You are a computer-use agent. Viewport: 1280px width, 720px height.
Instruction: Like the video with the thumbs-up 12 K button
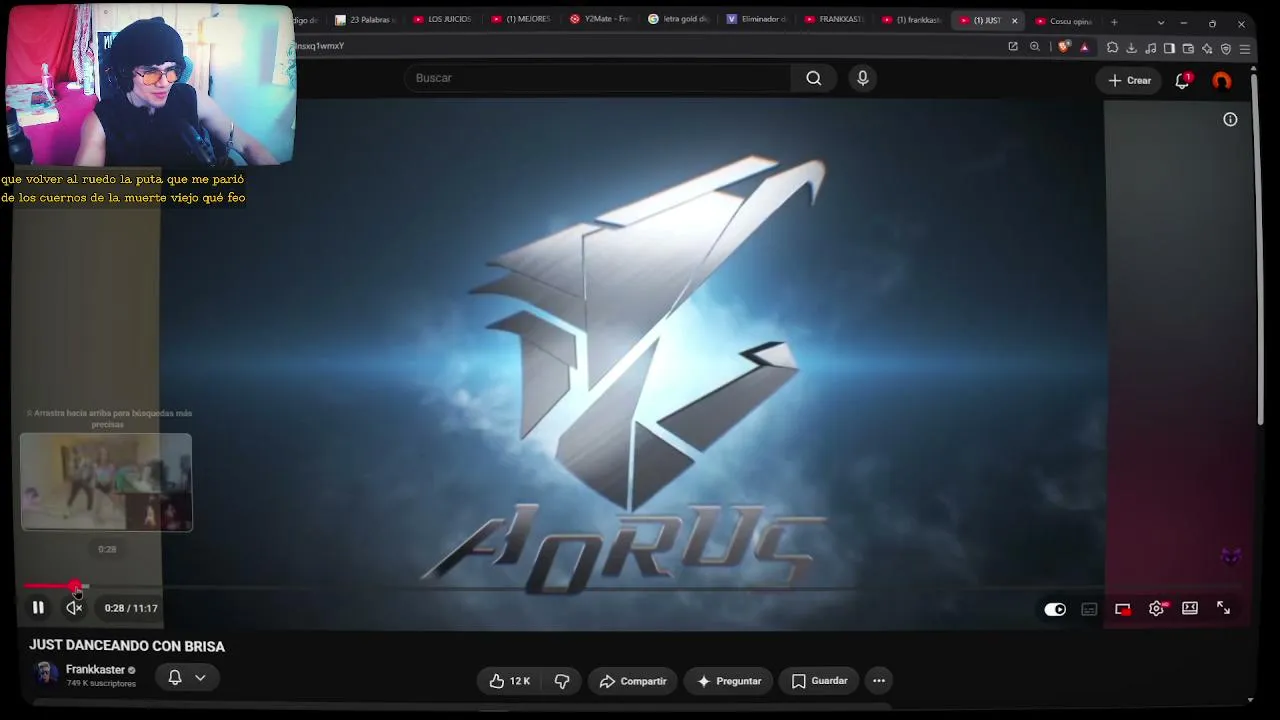click(x=510, y=681)
